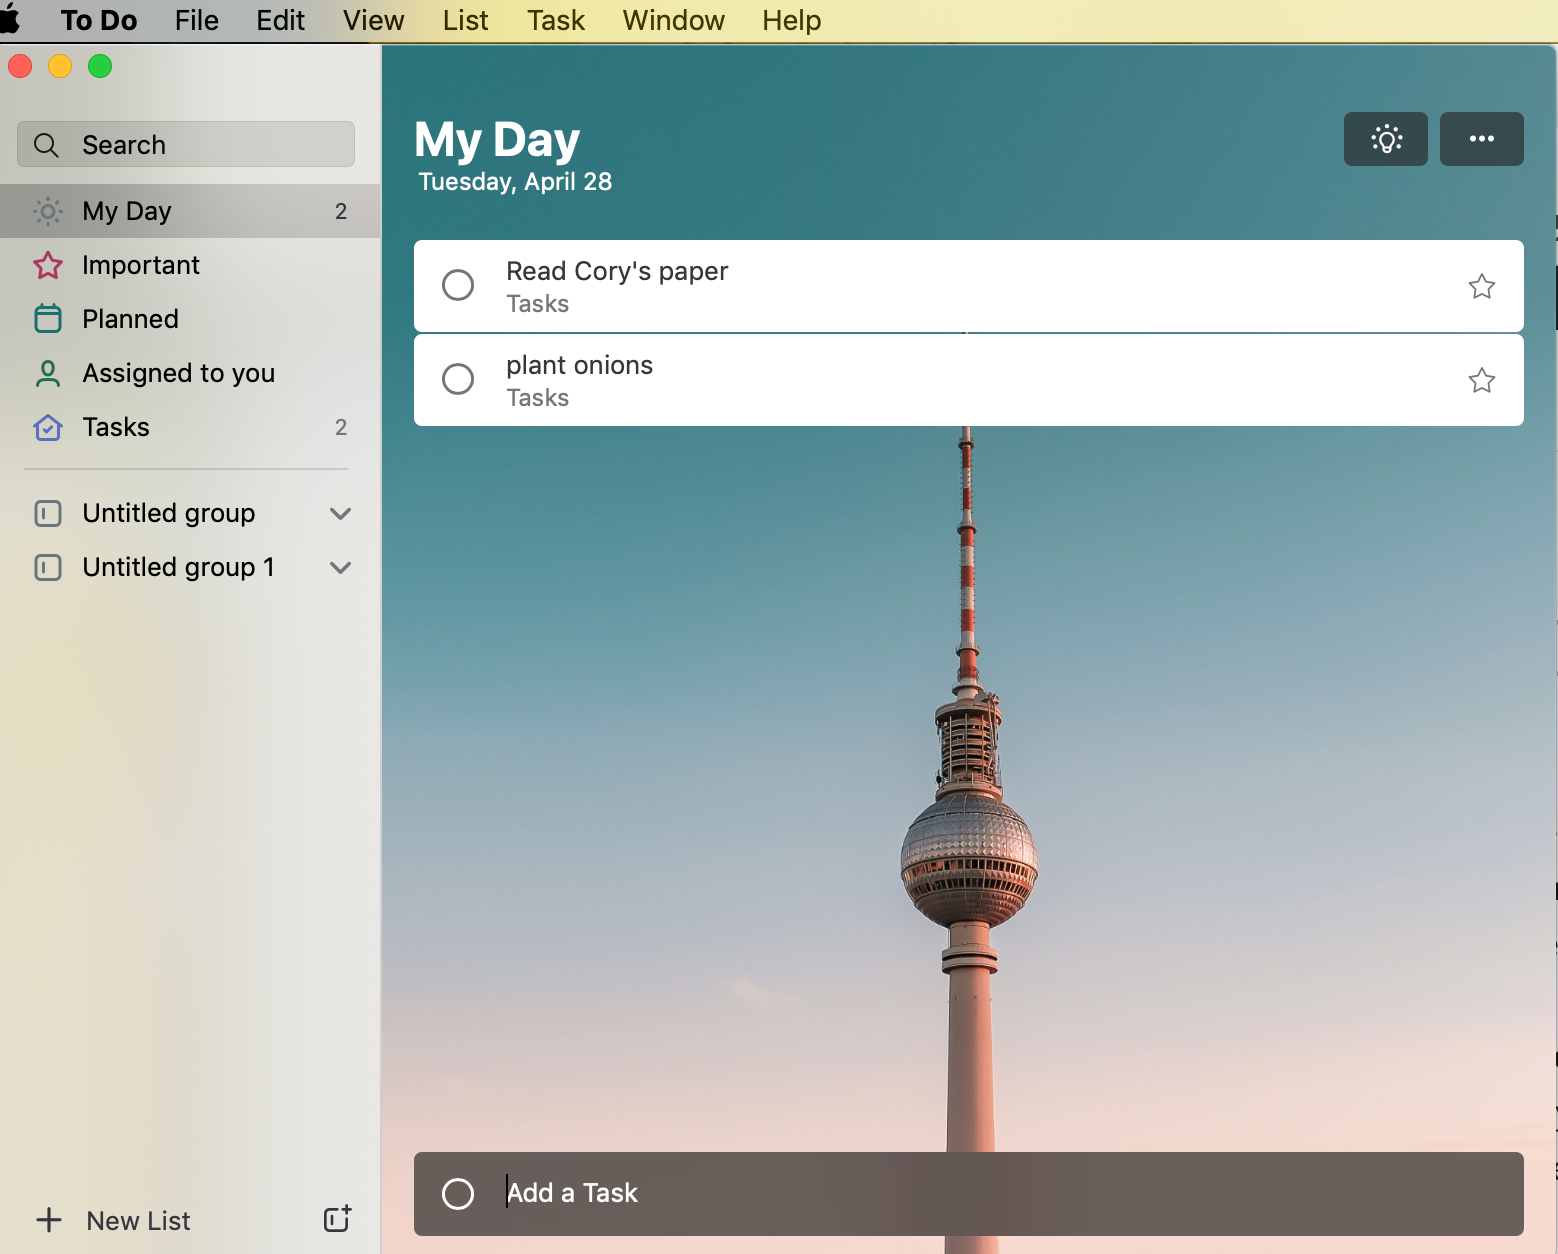The image size is (1558, 1254).
Task: Open the Assigned to you list
Action: coord(190,373)
